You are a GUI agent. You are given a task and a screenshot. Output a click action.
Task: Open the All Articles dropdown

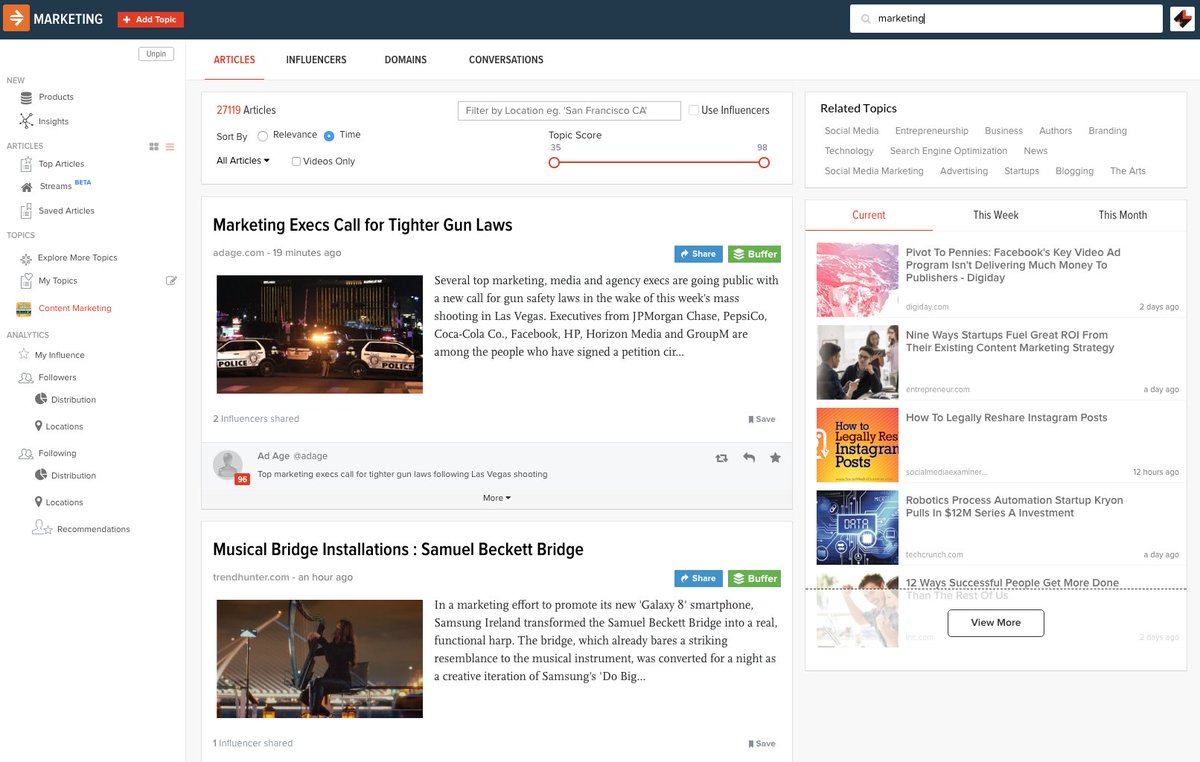point(243,160)
